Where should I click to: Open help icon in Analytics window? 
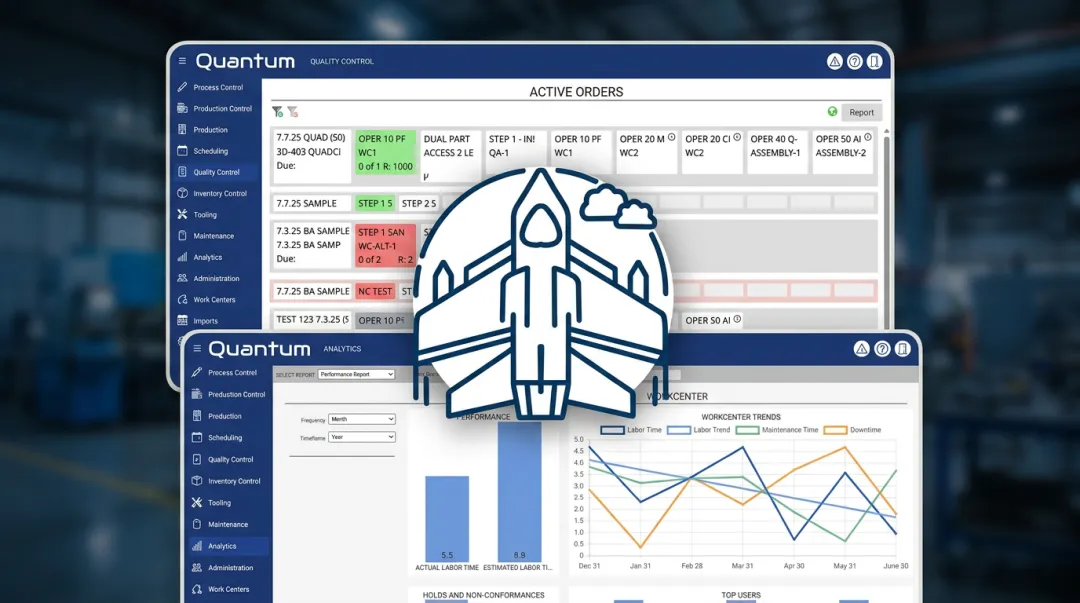[x=882, y=349]
